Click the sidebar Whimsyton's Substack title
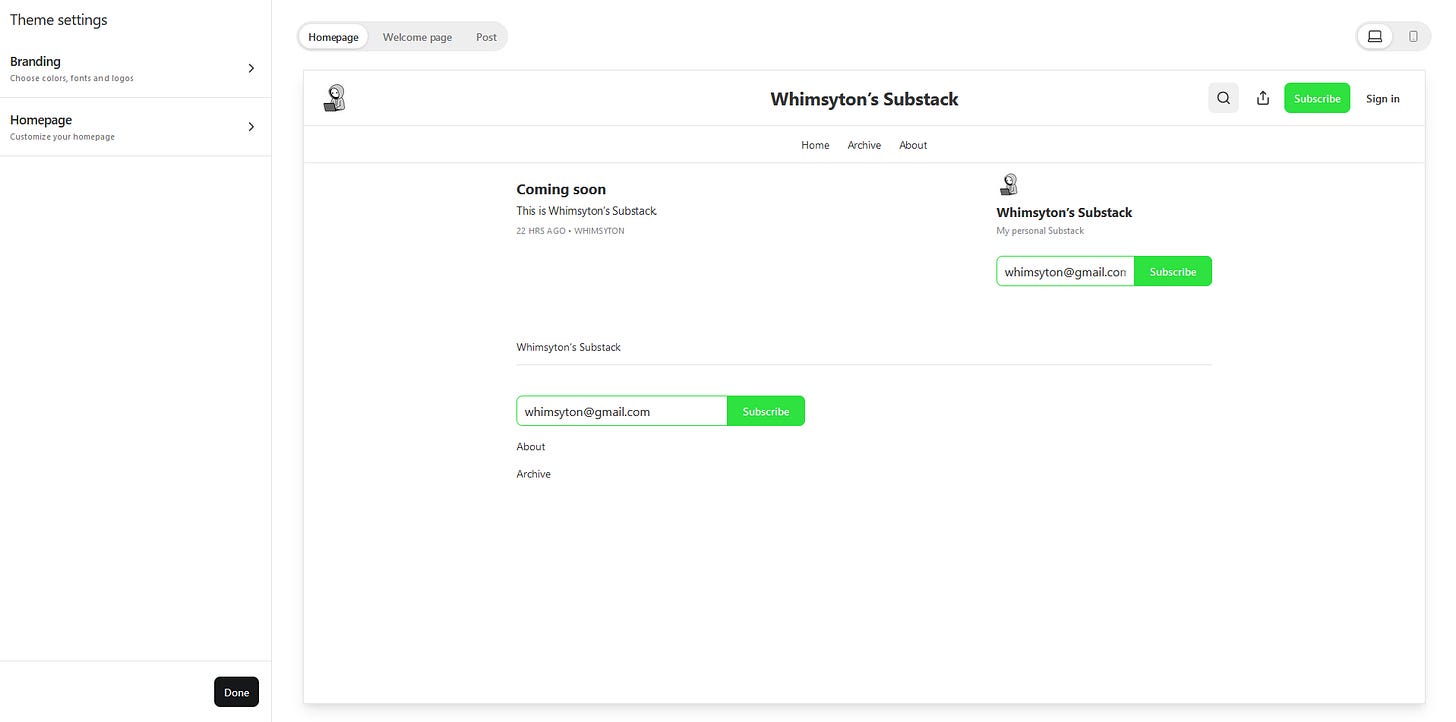This screenshot has height=722, width=1456. 1064,212
